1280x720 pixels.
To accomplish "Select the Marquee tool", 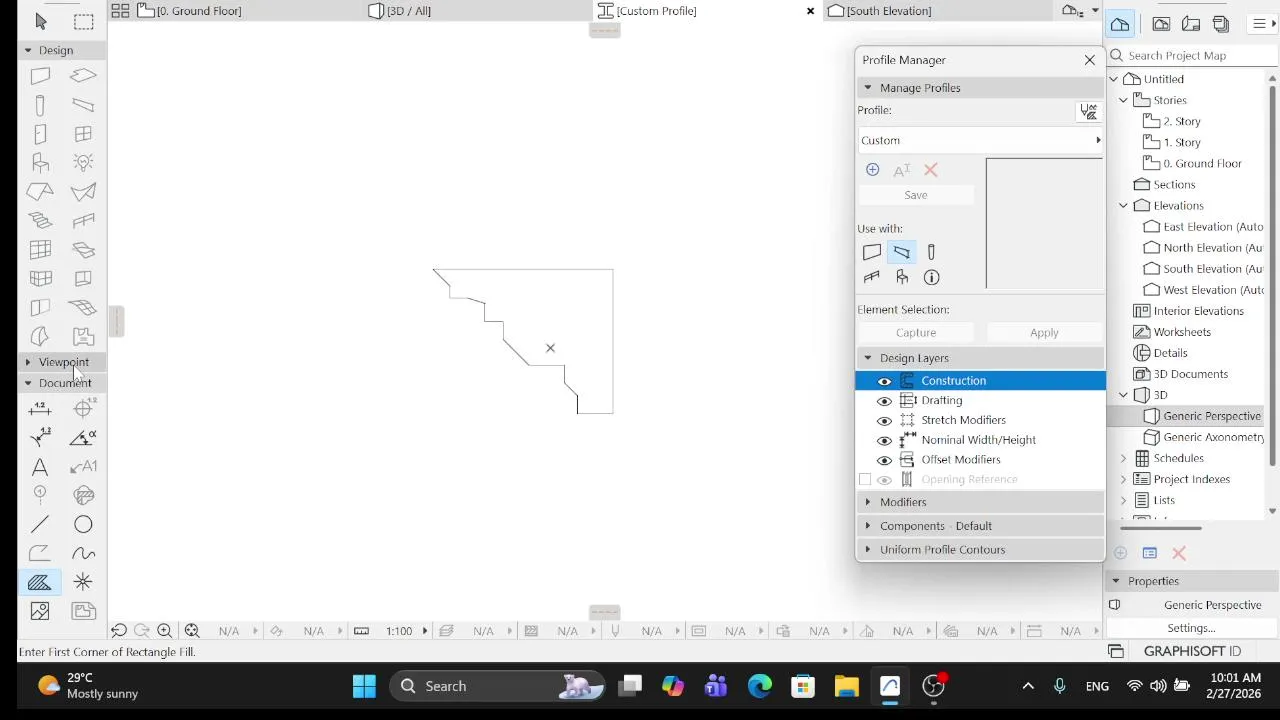I will pos(84,21).
